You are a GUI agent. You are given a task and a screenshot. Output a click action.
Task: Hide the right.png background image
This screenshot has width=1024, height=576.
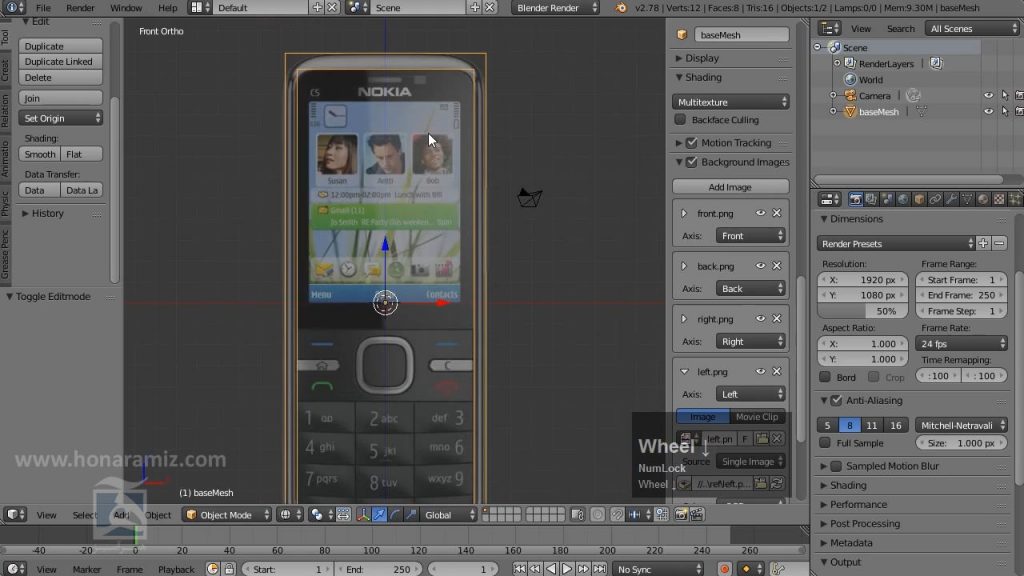point(761,319)
